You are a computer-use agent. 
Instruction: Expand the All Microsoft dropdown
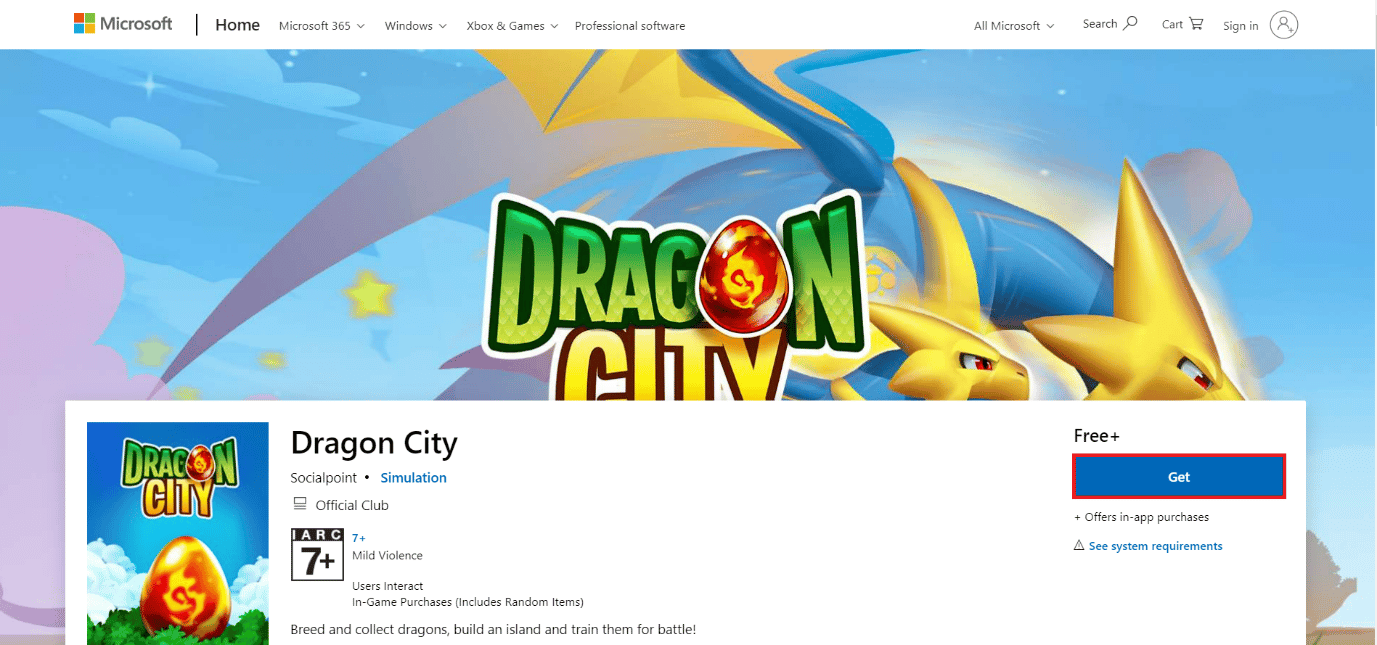pos(1014,26)
